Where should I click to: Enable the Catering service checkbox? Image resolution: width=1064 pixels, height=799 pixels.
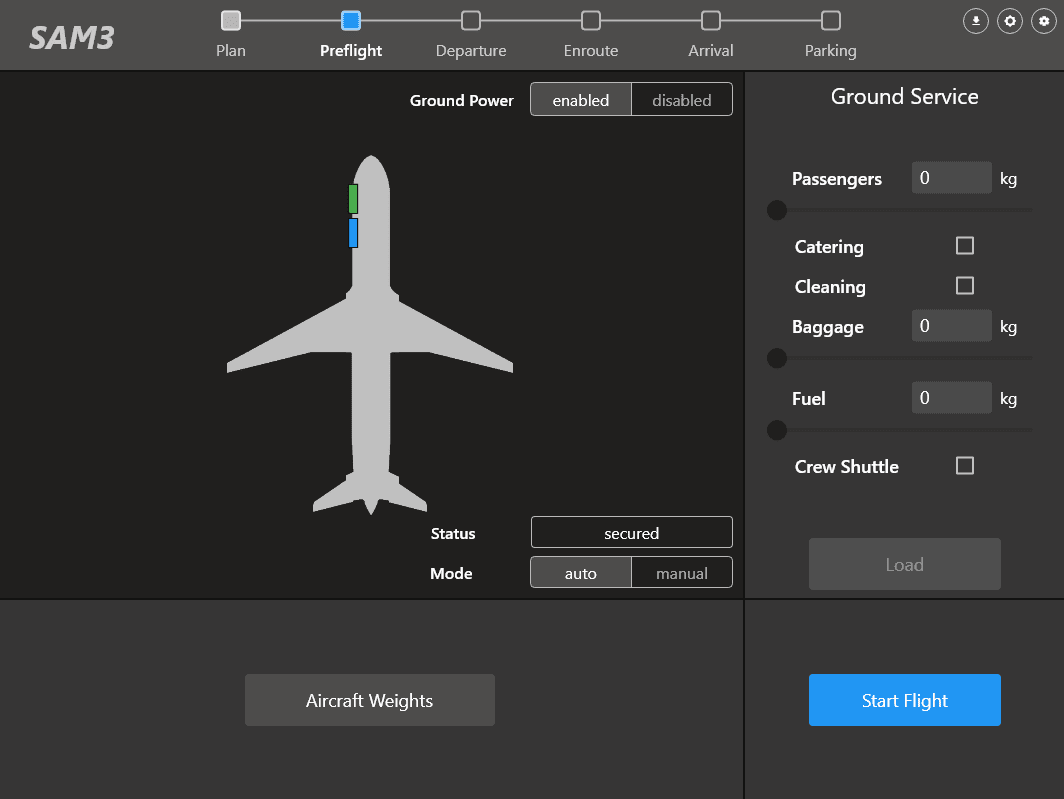point(964,245)
